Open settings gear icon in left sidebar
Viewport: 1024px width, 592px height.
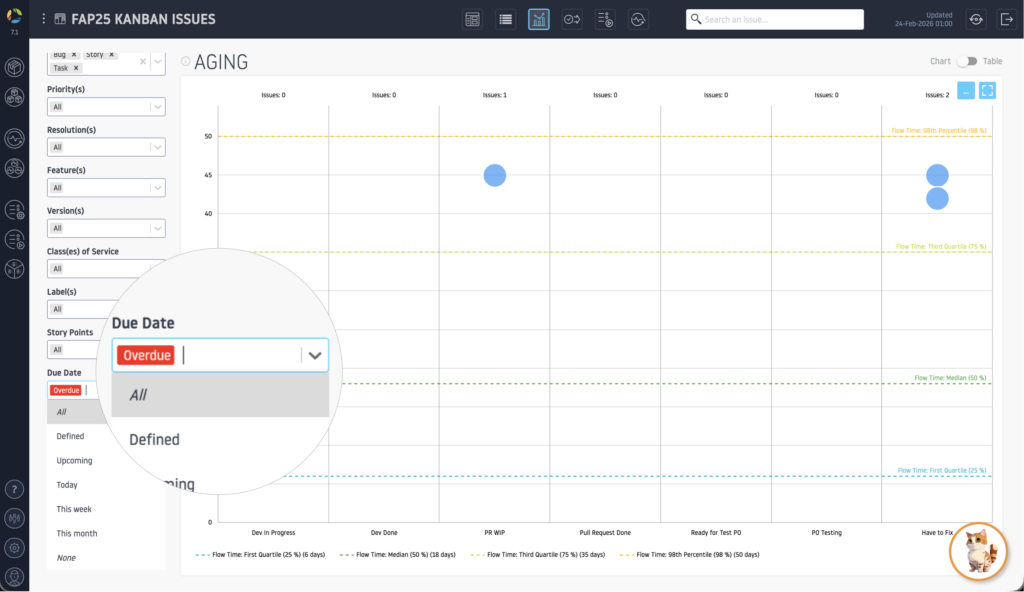click(15, 547)
